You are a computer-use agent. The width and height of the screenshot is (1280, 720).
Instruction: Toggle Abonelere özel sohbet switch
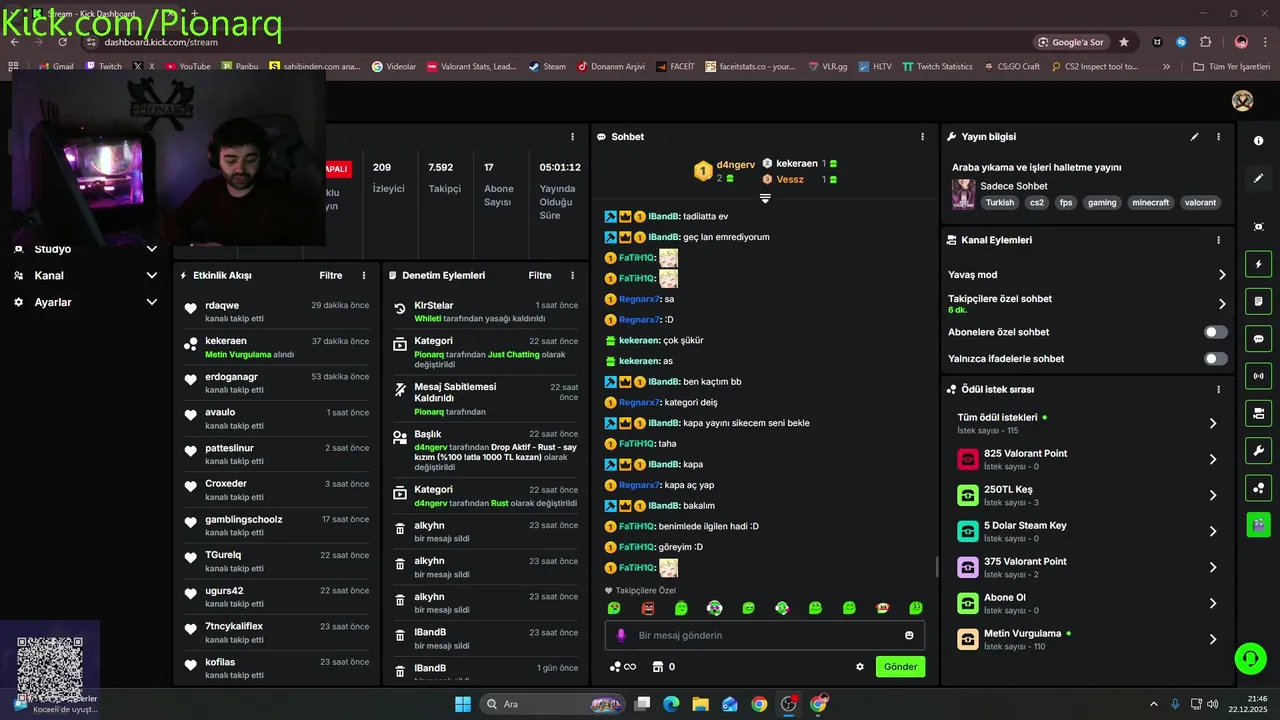point(1215,332)
